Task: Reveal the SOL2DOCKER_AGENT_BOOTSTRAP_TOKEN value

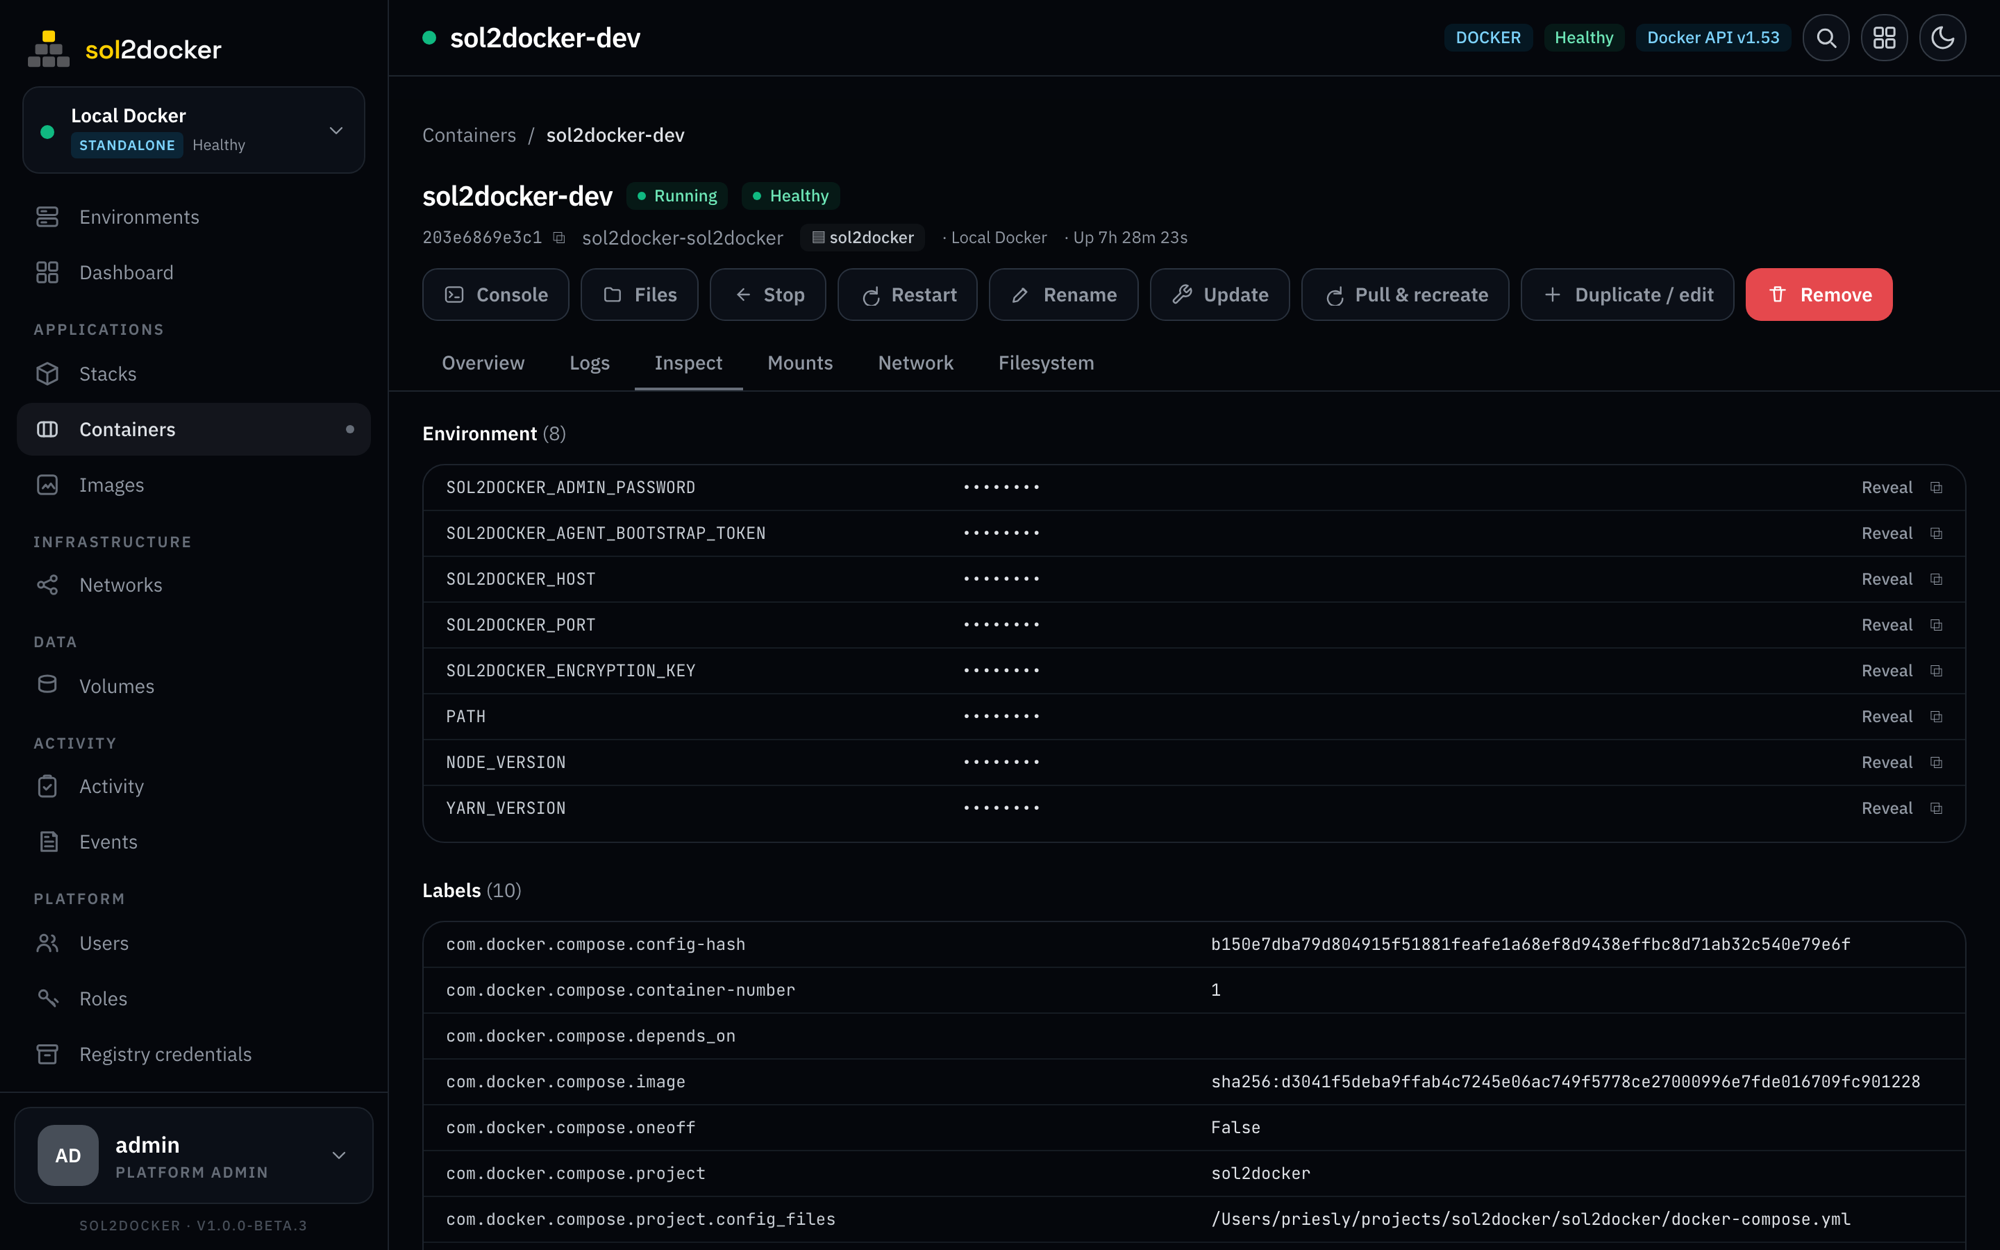Action: pyautogui.click(x=1886, y=534)
